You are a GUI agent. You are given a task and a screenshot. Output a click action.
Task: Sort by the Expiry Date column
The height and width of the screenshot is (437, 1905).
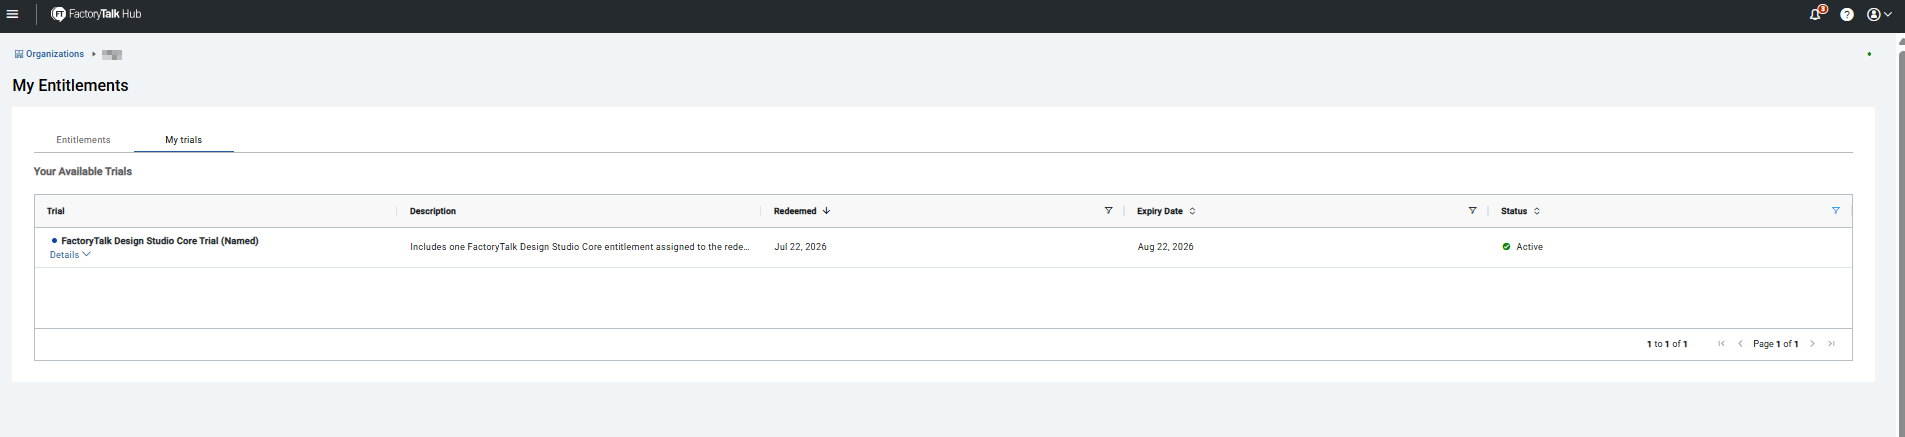coord(1160,211)
